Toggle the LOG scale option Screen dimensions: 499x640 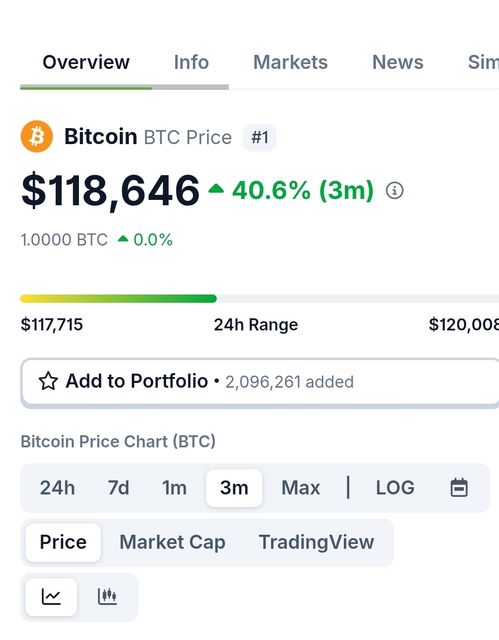tap(395, 488)
